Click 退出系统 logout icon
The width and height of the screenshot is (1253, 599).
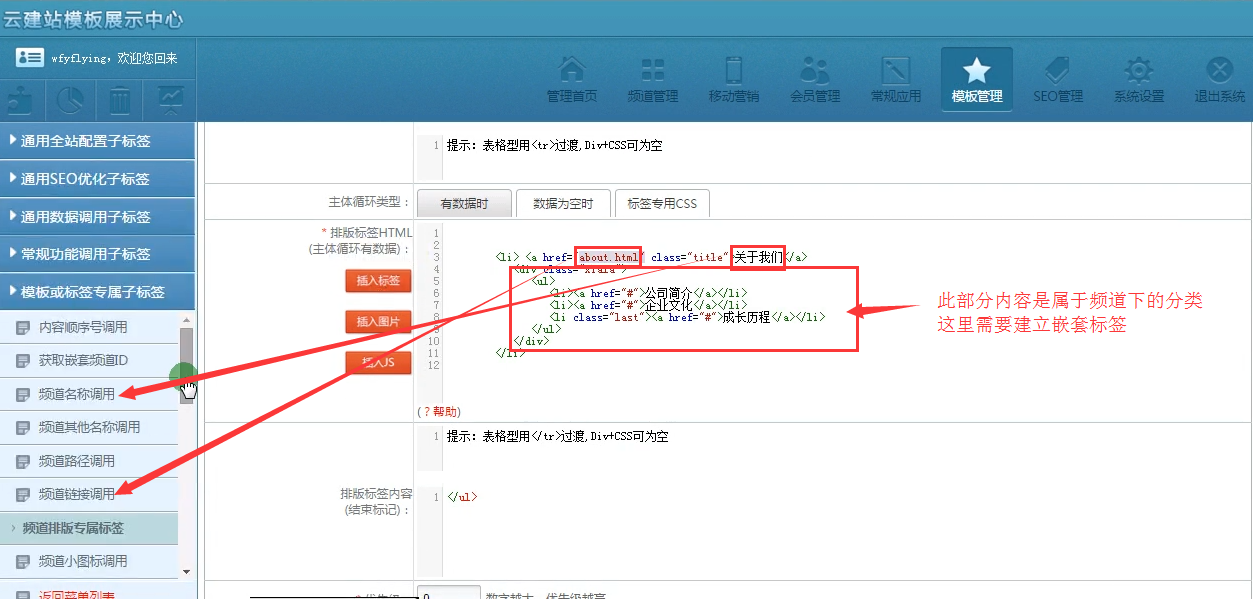click(1219, 79)
